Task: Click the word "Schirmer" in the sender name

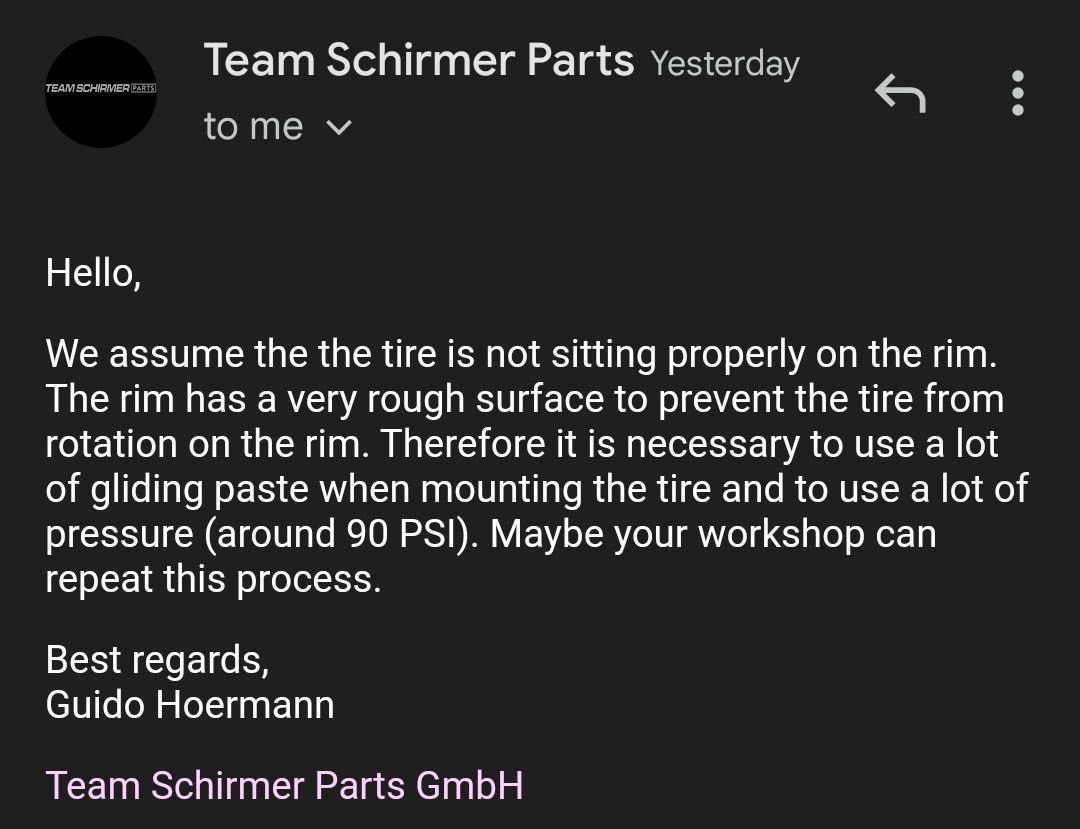Action: (x=420, y=60)
